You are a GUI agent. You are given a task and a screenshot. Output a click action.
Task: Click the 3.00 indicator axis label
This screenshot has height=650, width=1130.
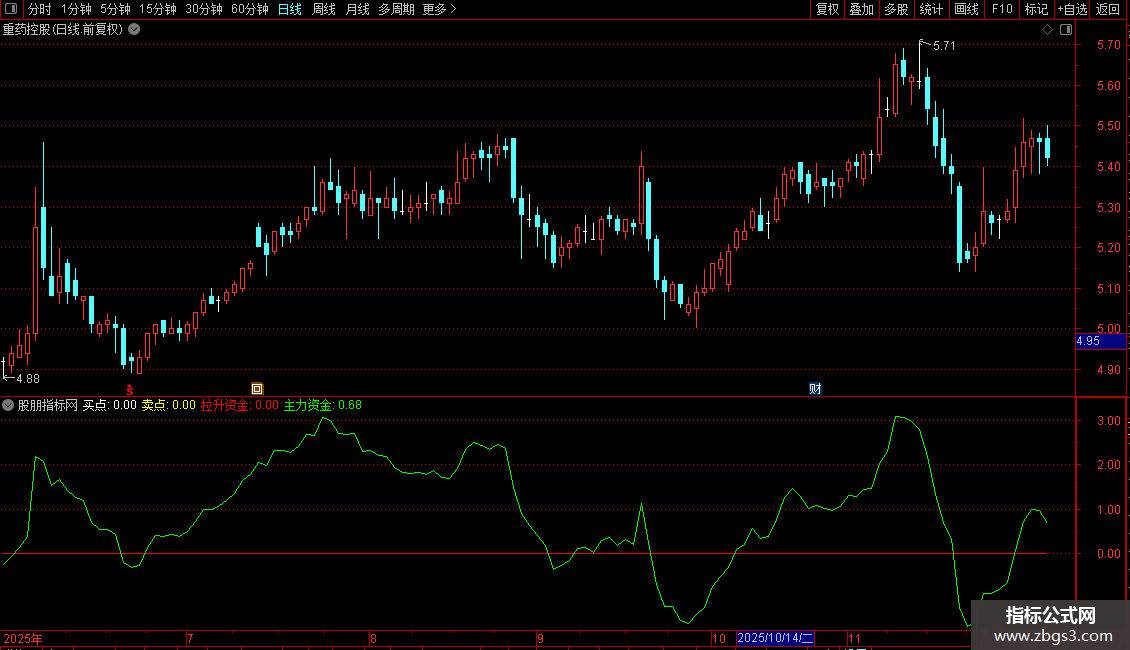1108,421
